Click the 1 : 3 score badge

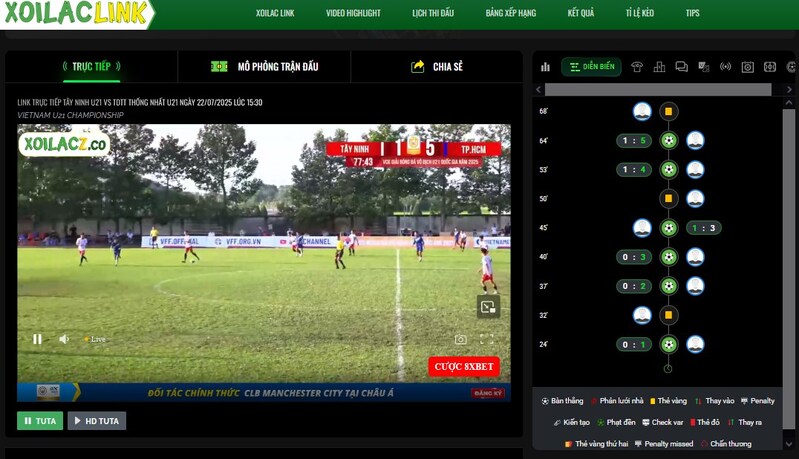click(704, 228)
